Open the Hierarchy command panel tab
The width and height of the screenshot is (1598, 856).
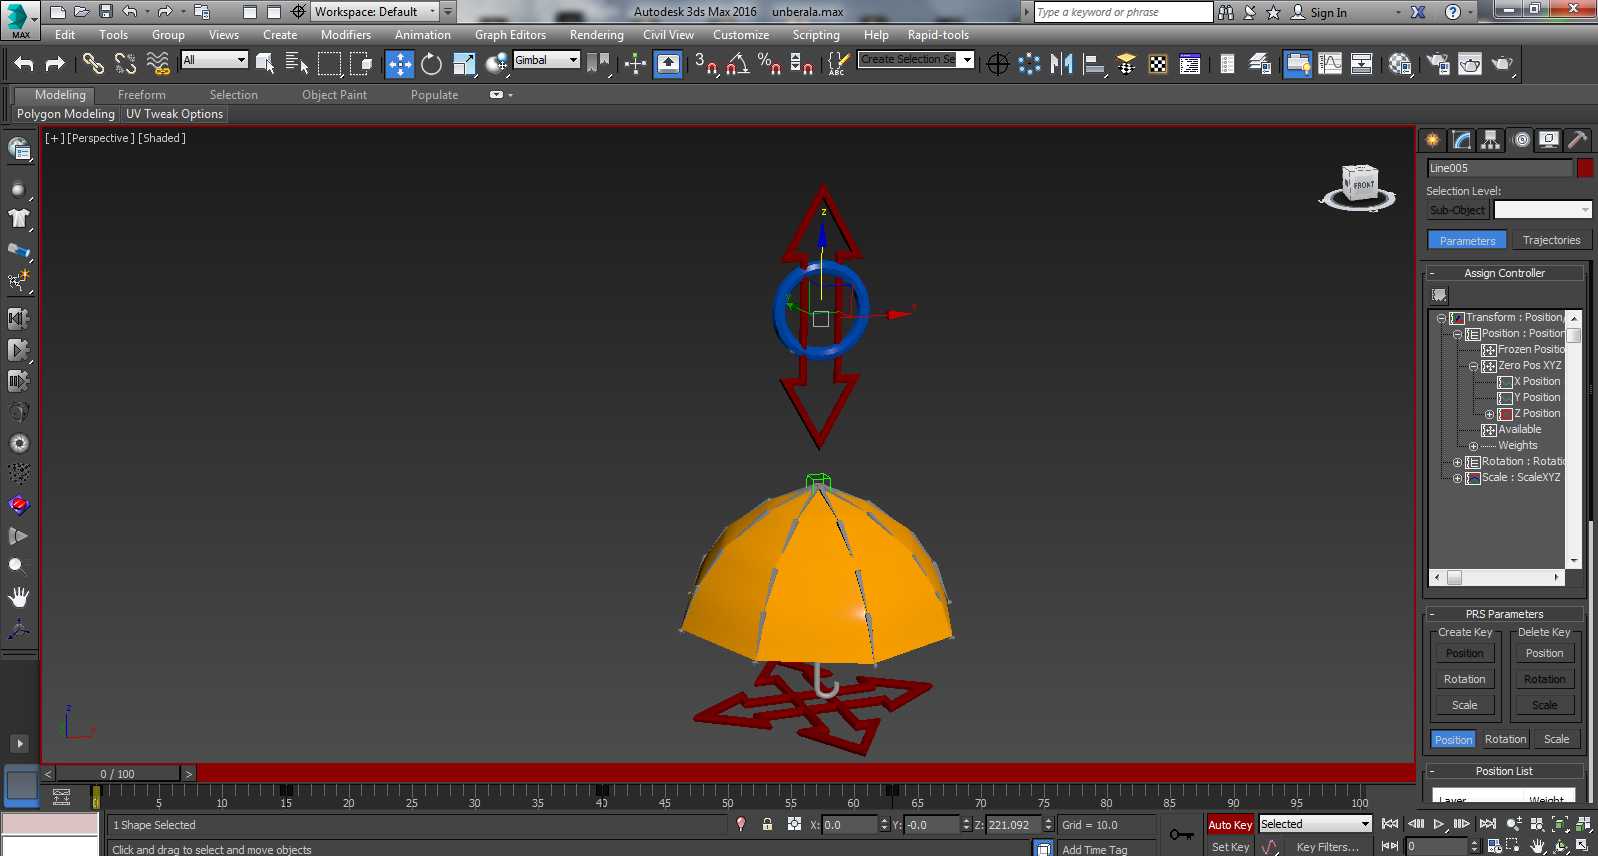(1491, 140)
